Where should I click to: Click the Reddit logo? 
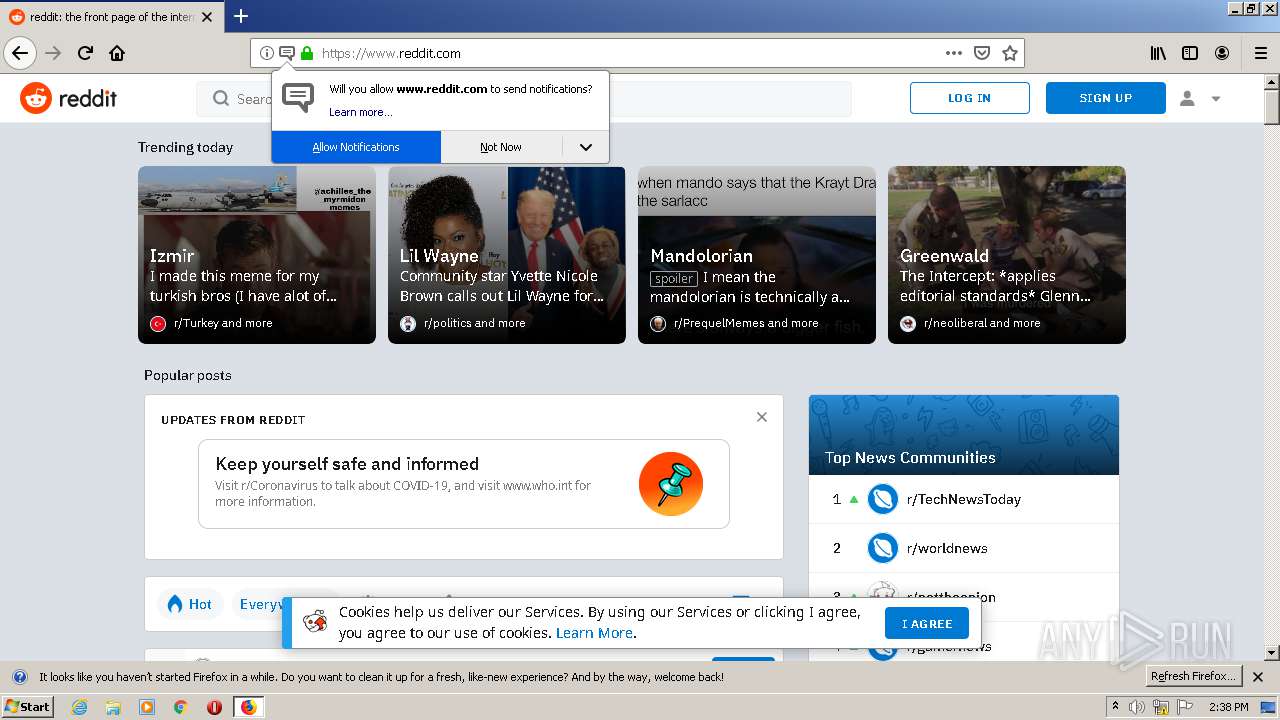pos(69,98)
